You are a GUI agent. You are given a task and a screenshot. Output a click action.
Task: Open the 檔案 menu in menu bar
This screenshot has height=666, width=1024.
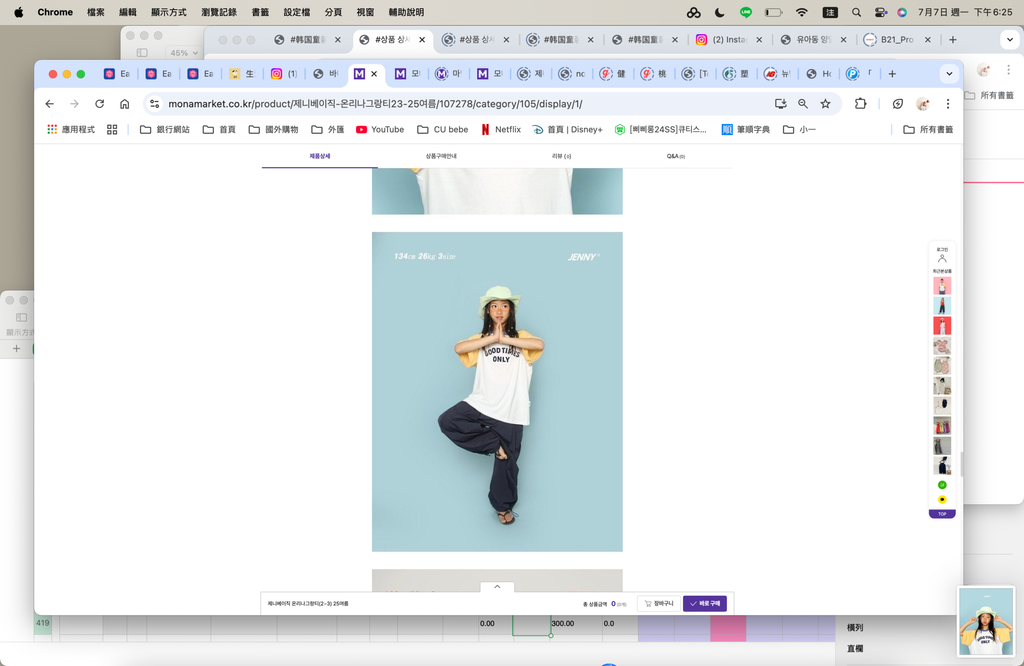[x=96, y=12]
